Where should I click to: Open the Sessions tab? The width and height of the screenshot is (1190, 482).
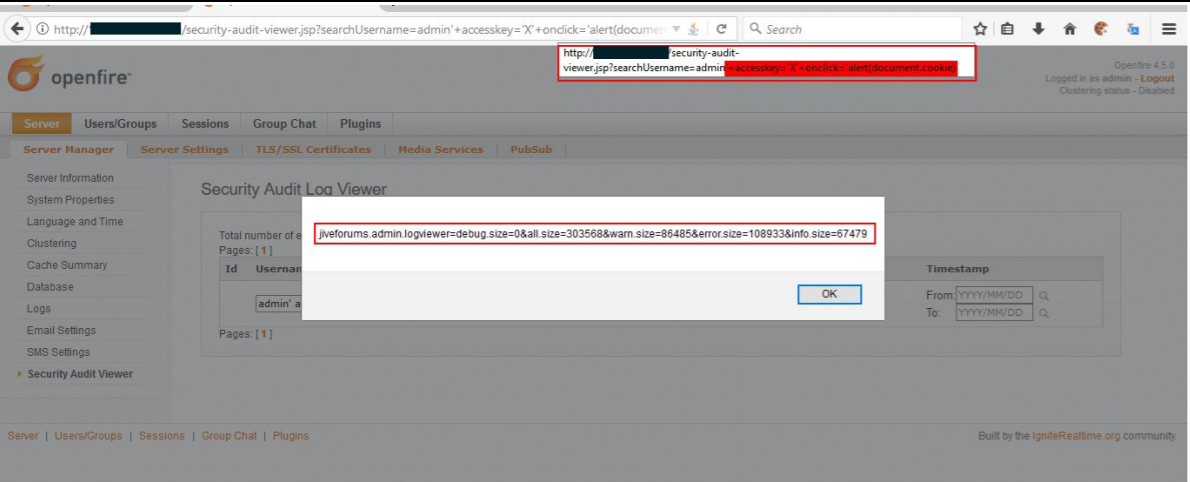pos(205,124)
